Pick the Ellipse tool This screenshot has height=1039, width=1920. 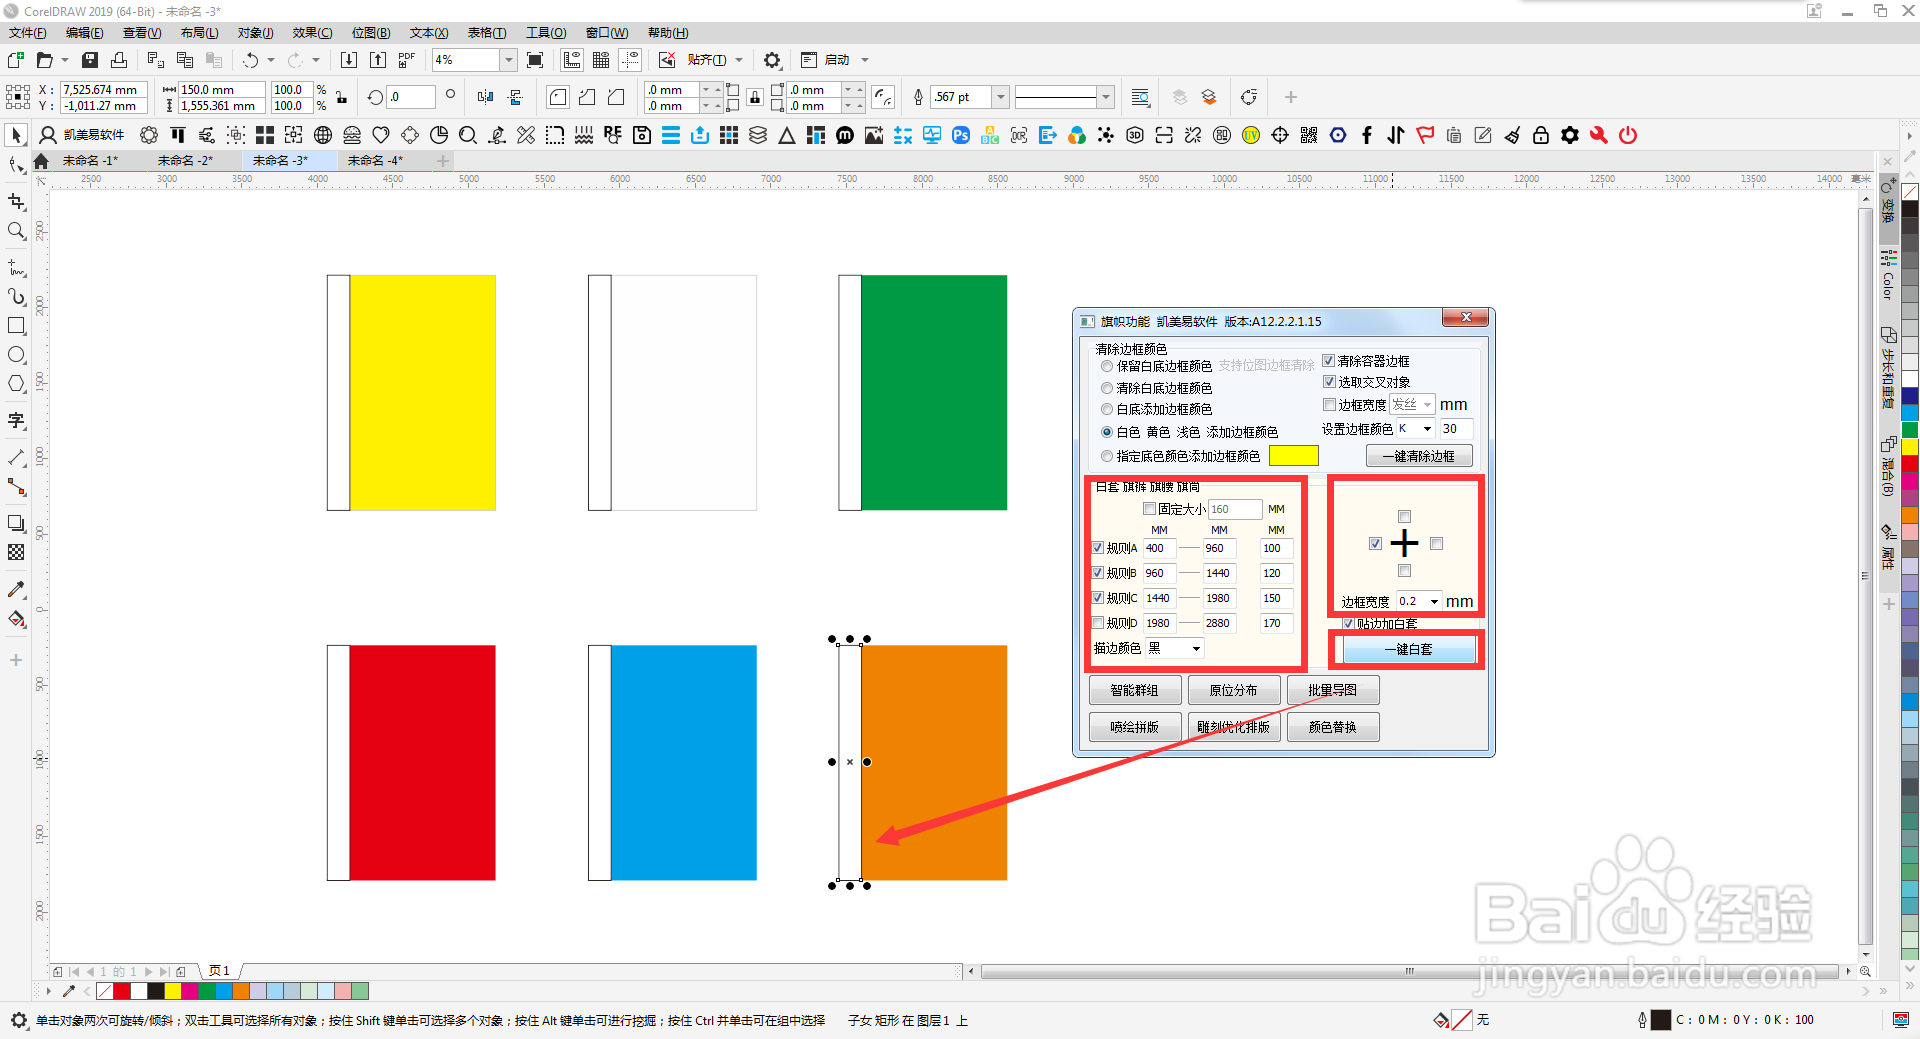click(16, 355)
